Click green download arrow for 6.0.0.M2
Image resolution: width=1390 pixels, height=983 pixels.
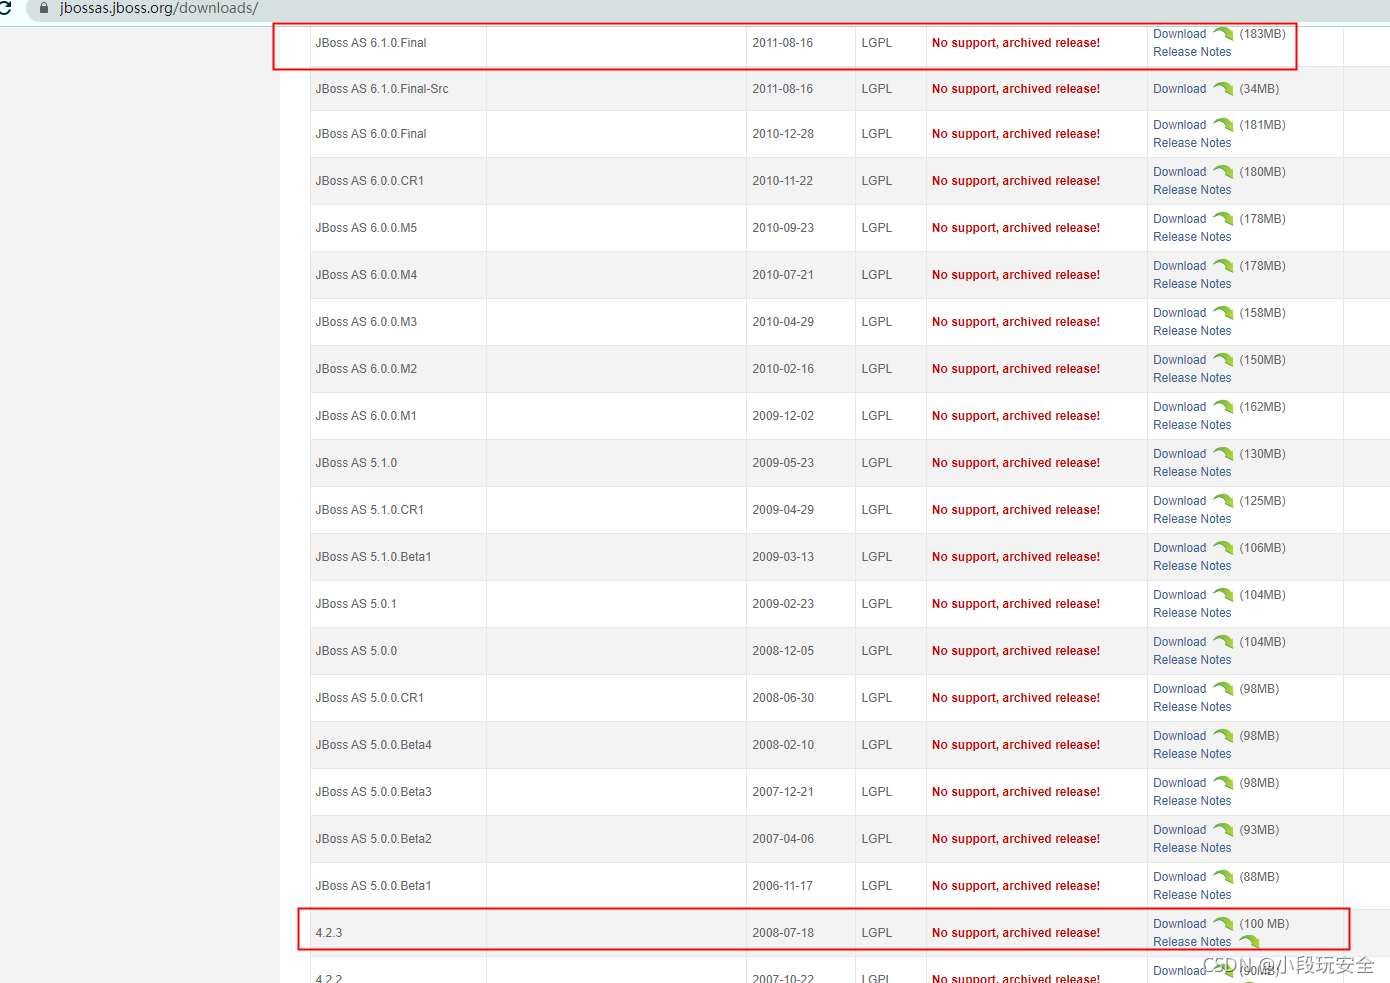(1223, 360)
